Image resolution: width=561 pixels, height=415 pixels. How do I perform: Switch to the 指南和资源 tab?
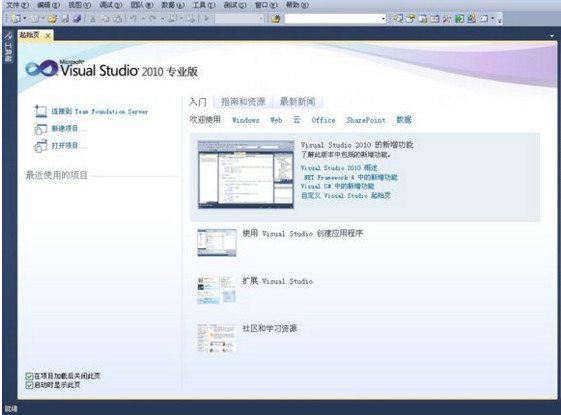(243, 102)
